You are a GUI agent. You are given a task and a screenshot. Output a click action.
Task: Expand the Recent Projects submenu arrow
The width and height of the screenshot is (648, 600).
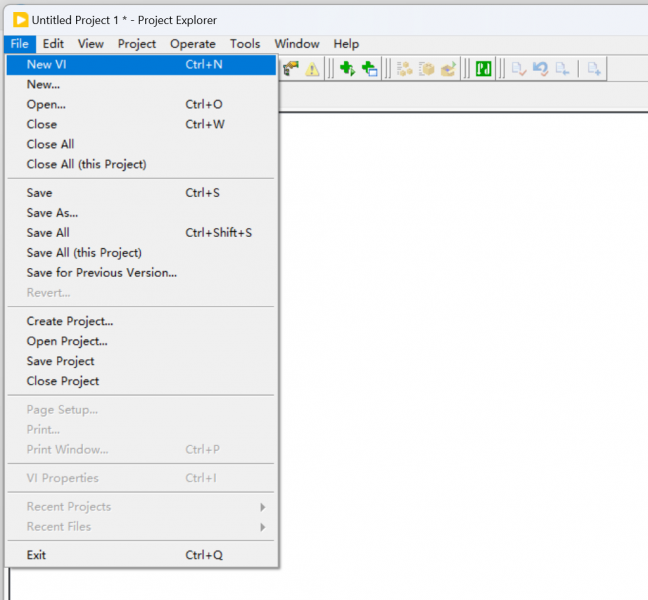pos(262,507)
